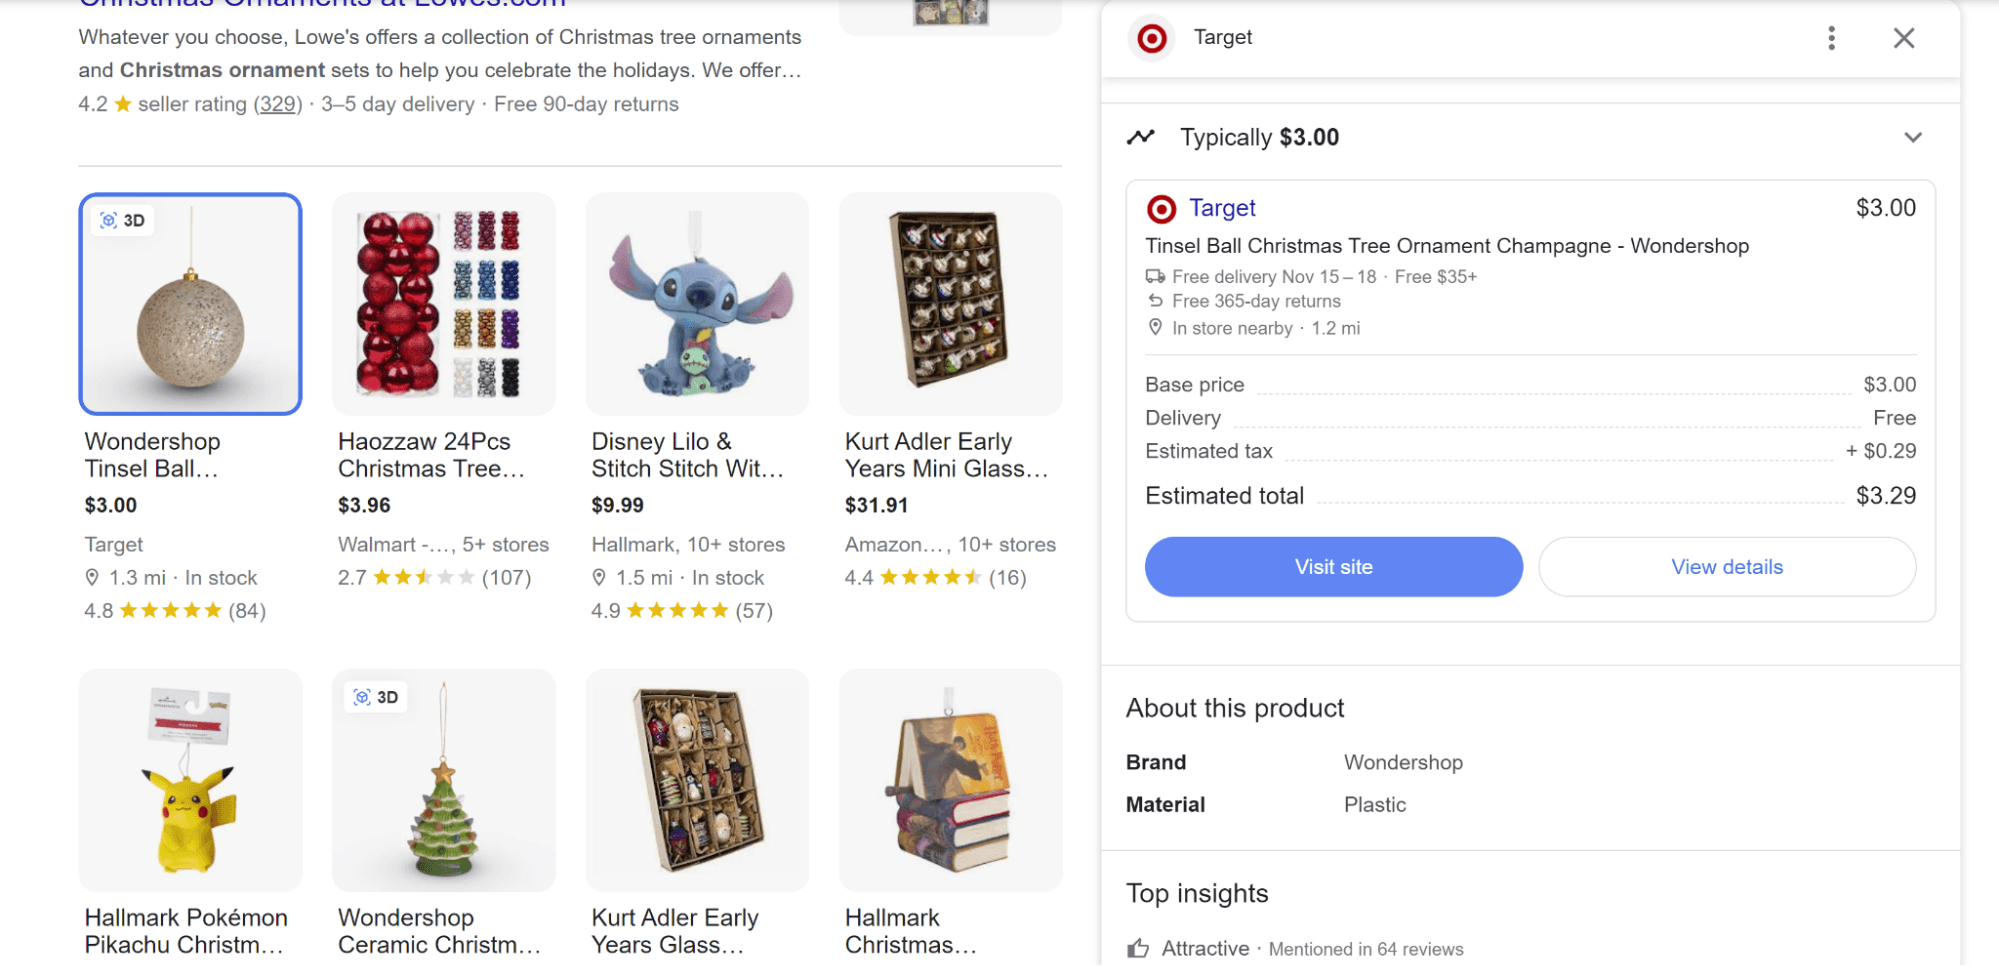The width and height of the screenshot is (1999, 966).
Task: Click the price trend chart icon
Action: tap(1141, 137)
